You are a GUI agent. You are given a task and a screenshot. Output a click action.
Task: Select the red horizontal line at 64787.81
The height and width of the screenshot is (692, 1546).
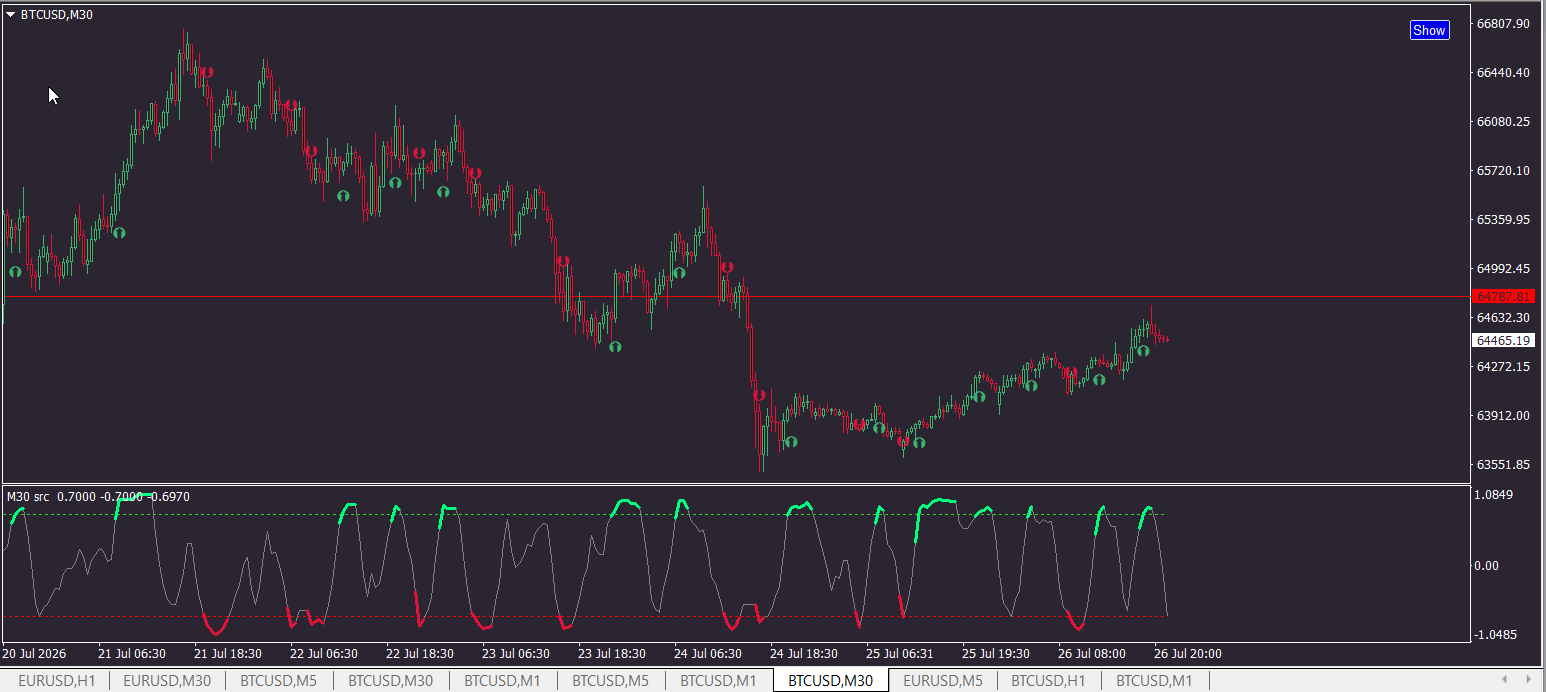pyautogui.click(x=737, y=297)
